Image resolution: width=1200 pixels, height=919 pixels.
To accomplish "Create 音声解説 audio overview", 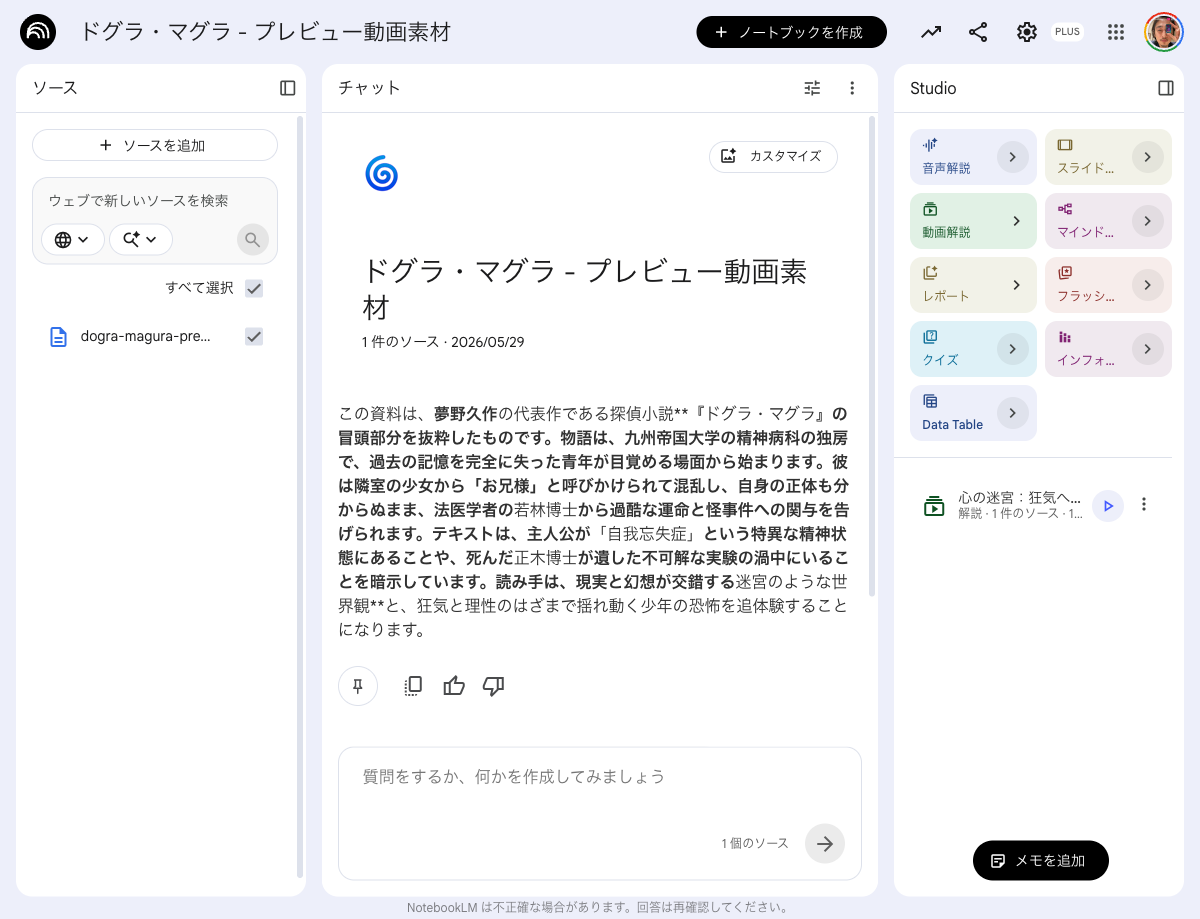I will [x=973, y=157].
